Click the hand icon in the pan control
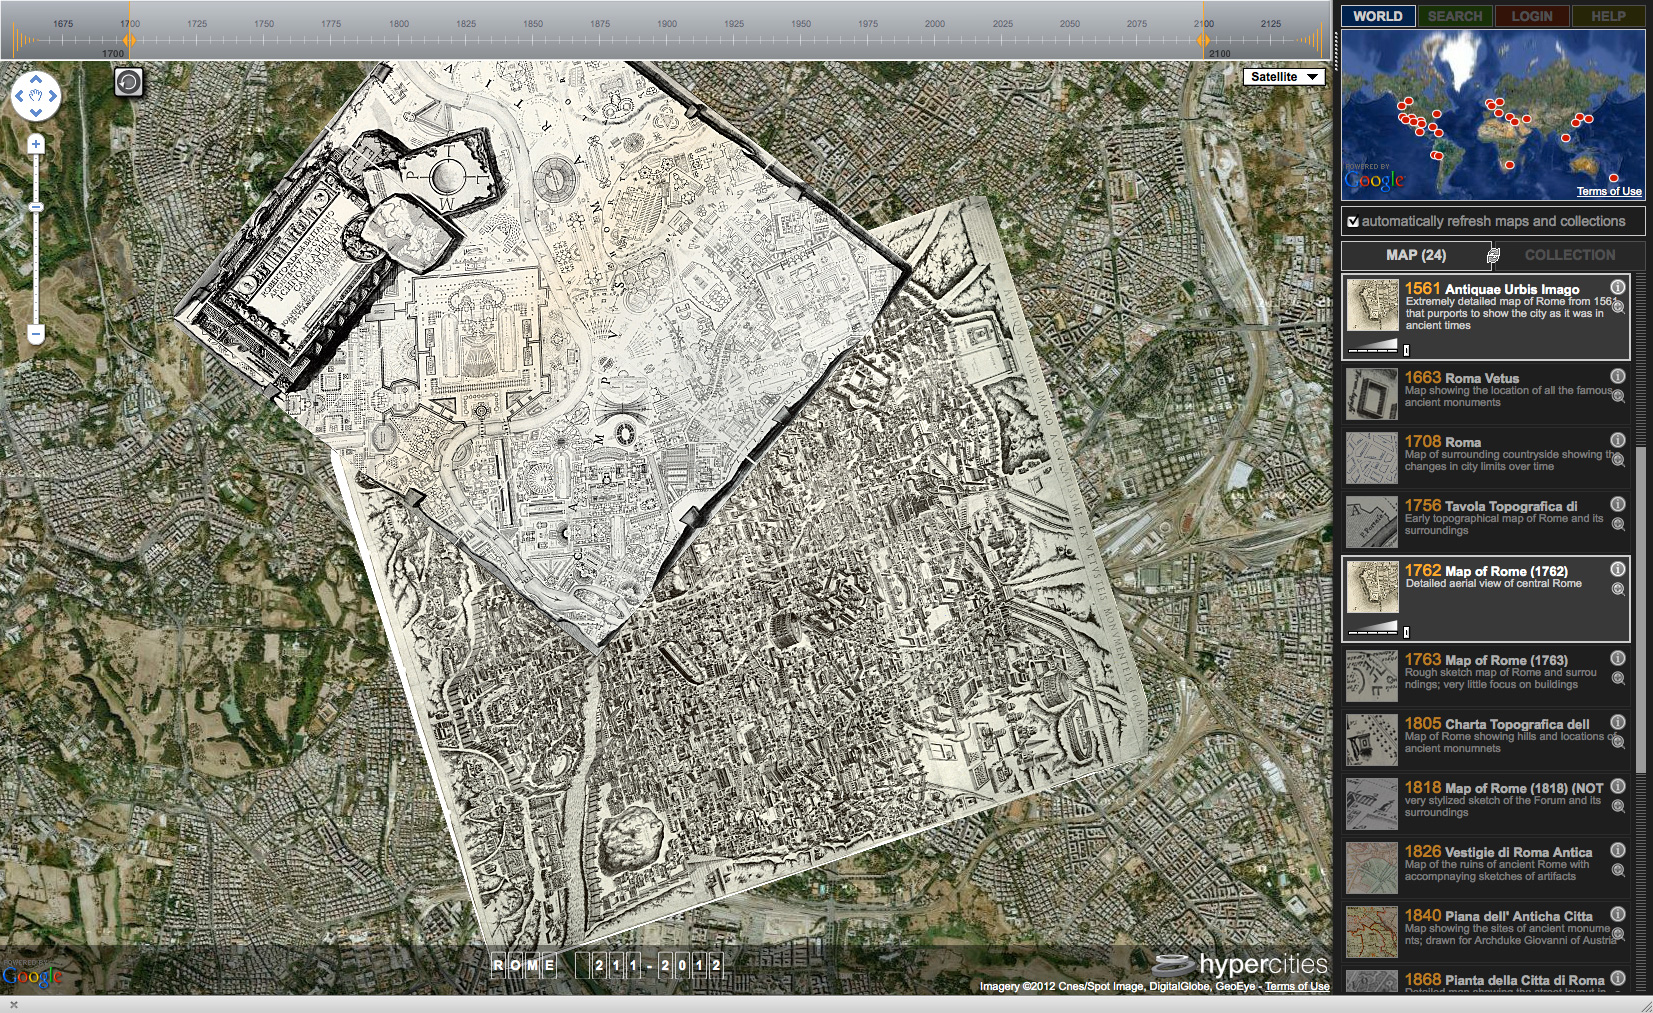The height and width of the screenshot is (1013, 1653). coord(36,96)
